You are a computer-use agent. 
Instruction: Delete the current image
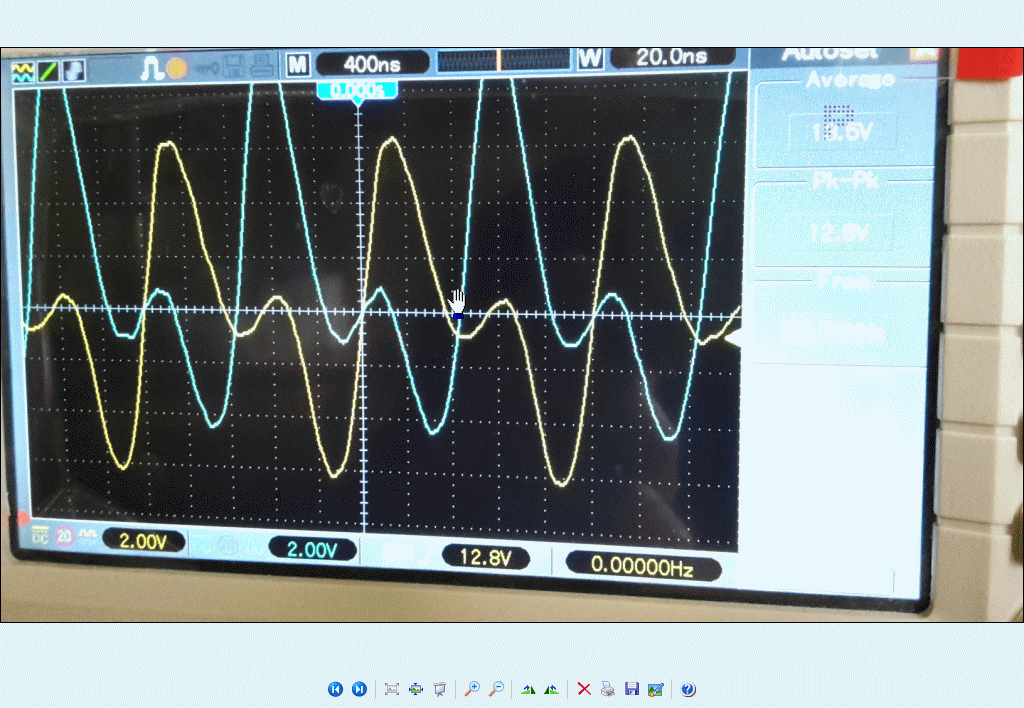584,689
